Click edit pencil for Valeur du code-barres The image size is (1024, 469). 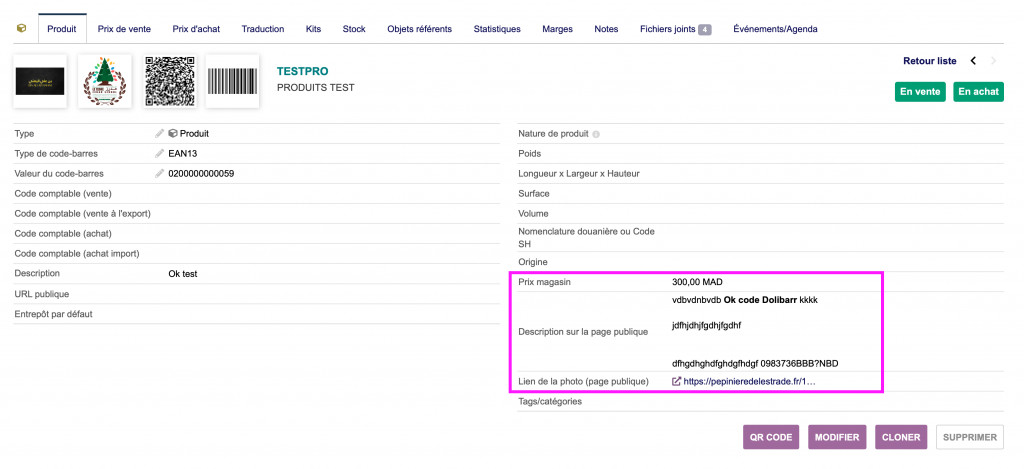coord(160,174)
